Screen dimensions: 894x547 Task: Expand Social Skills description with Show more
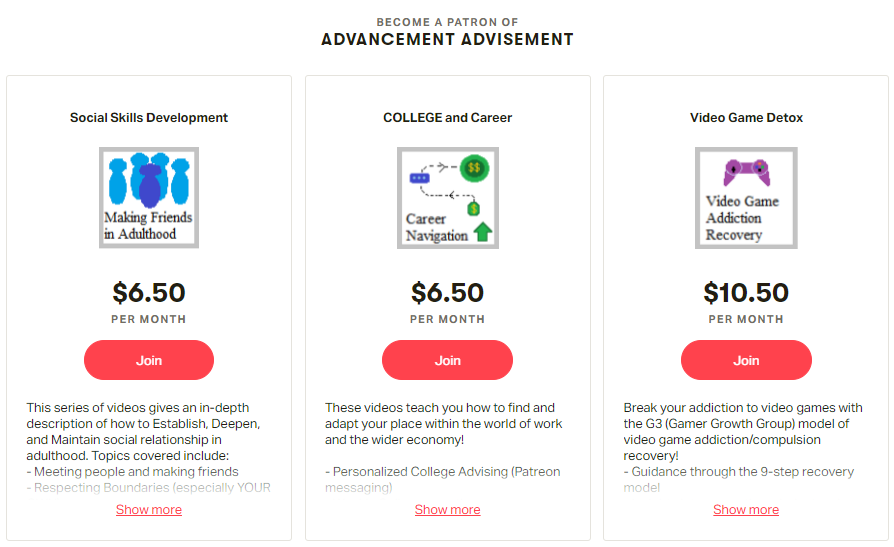tap(149, 509)
